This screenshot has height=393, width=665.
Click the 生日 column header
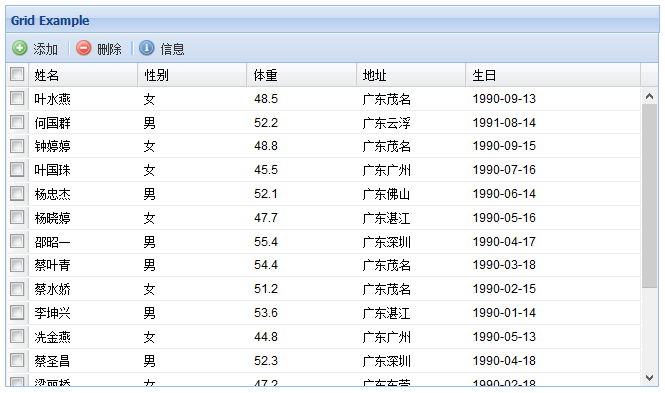pos(553,75)
